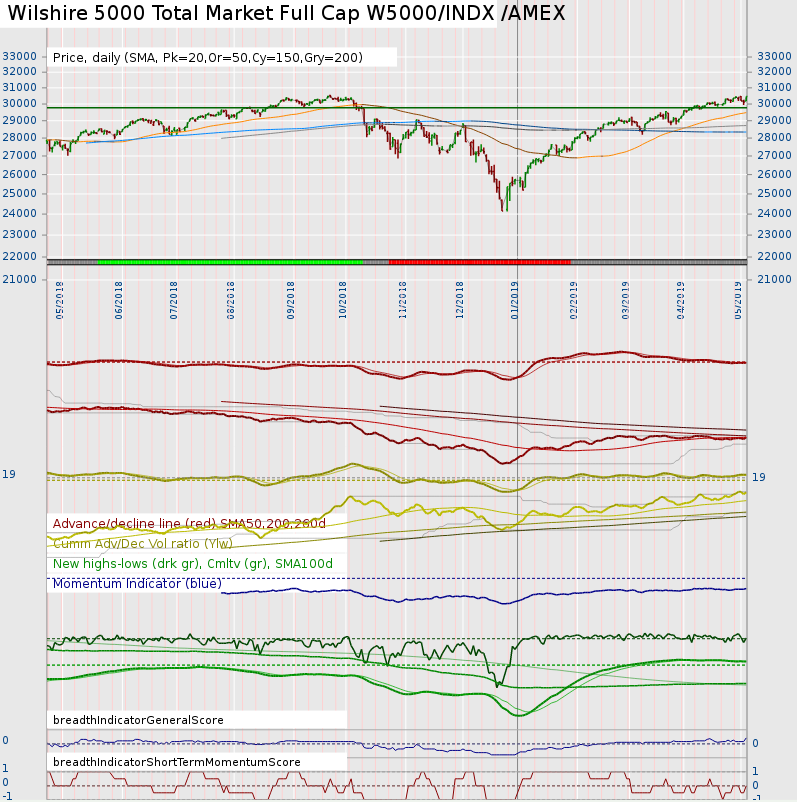Screen dimensions: 797x802
Task: Click the 19 value on the right indicator axis
Action: click(759, 477)
